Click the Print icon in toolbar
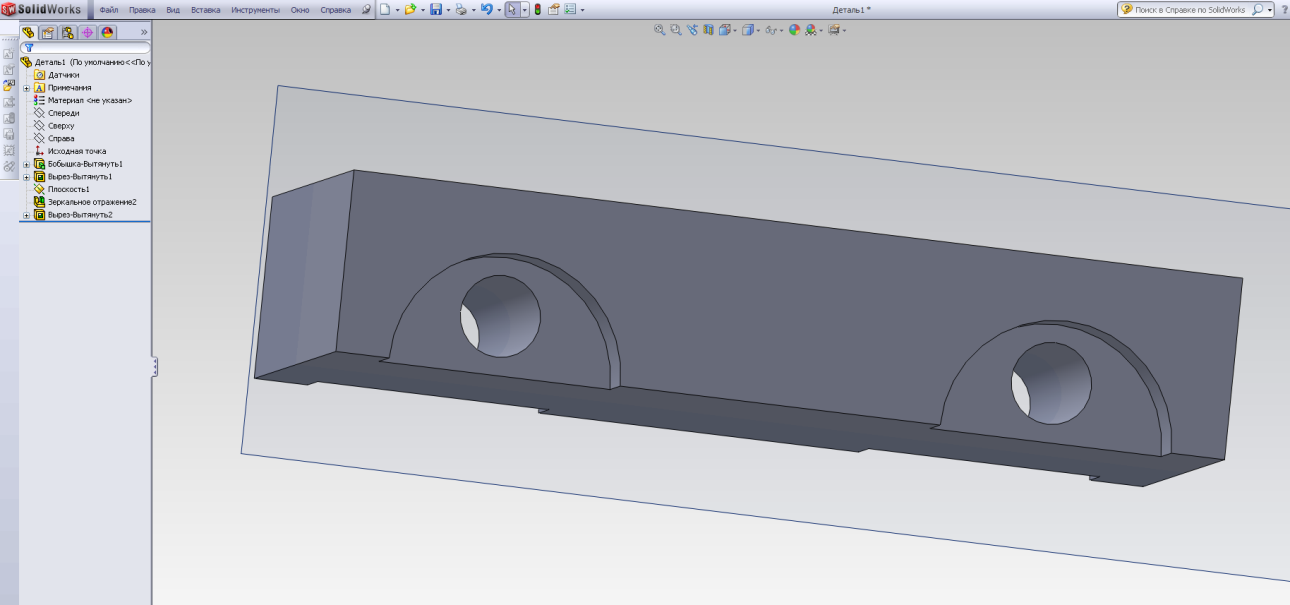1290x605 pixels. click(x=460, y=9)
